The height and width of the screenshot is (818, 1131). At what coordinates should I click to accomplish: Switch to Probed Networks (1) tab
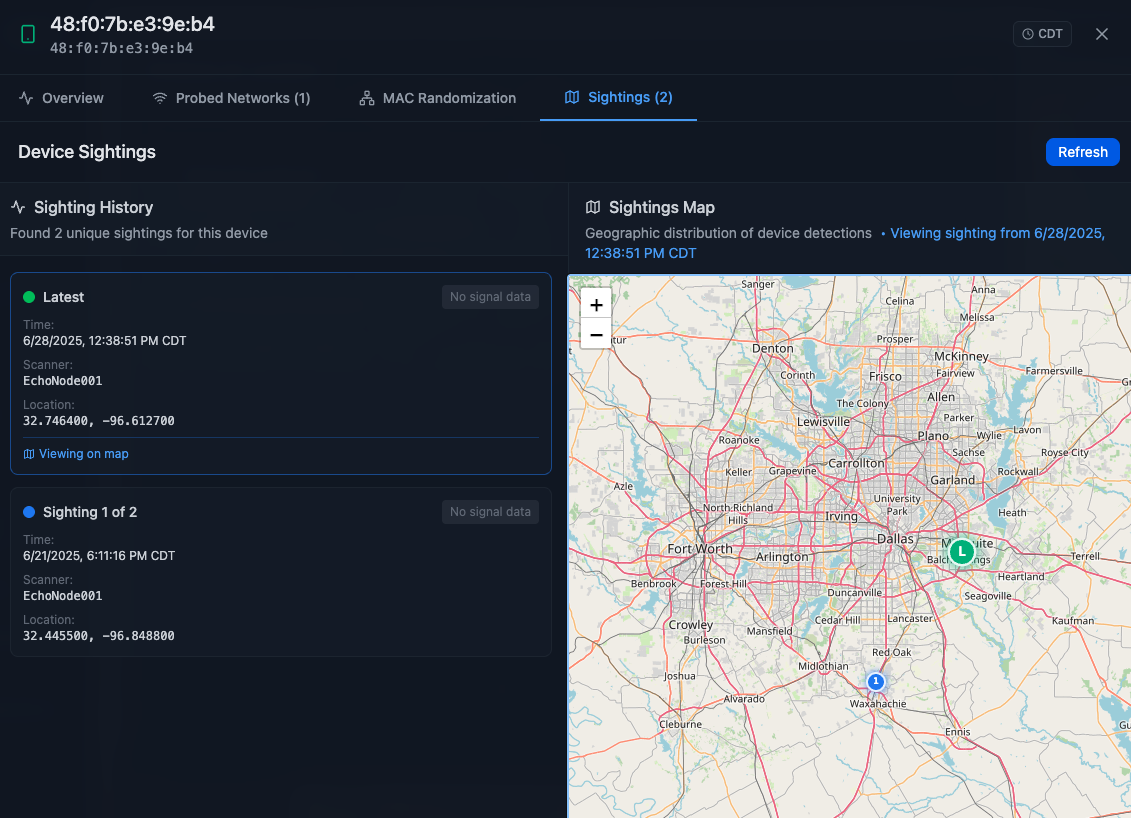pyautogui.click(x=231, y=98)
